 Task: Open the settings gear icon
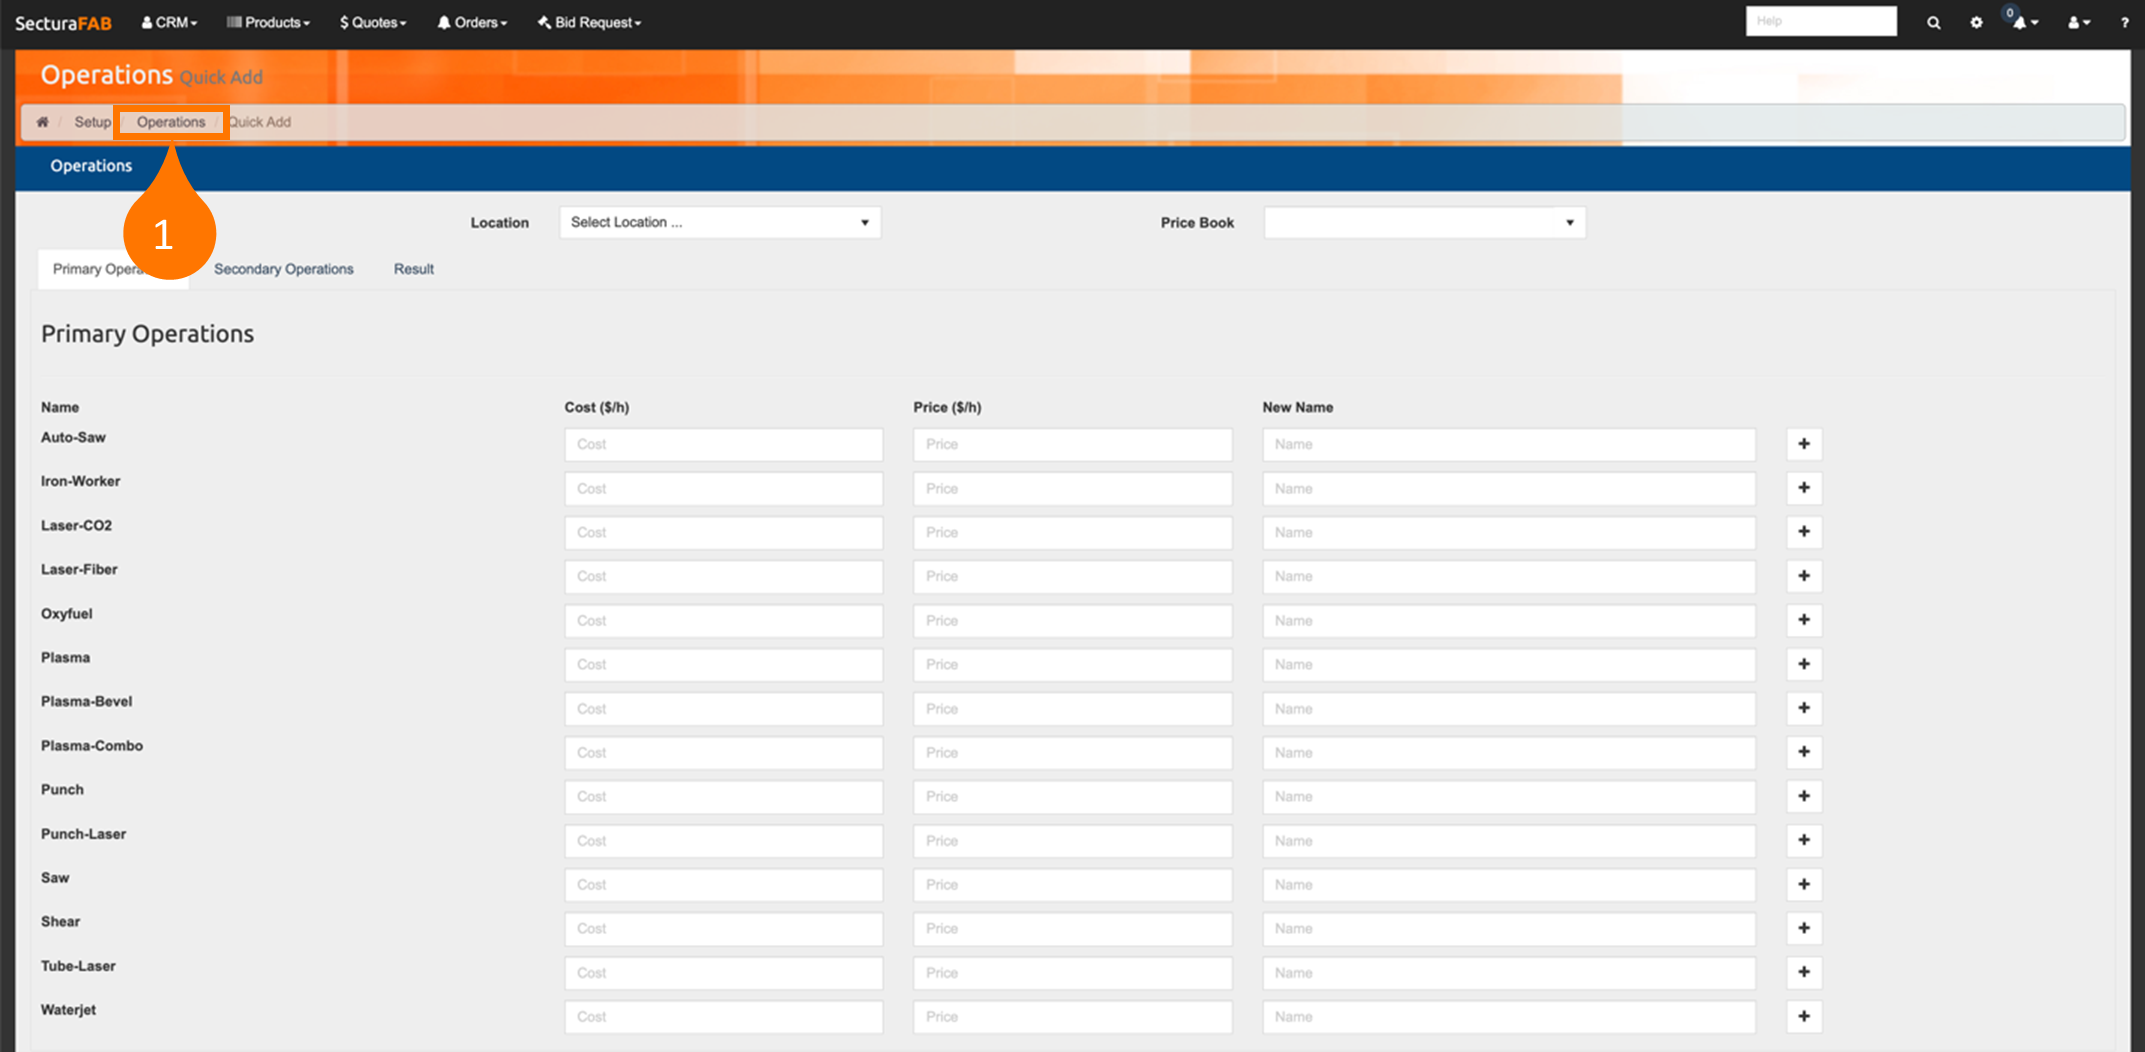[1976, 22]
